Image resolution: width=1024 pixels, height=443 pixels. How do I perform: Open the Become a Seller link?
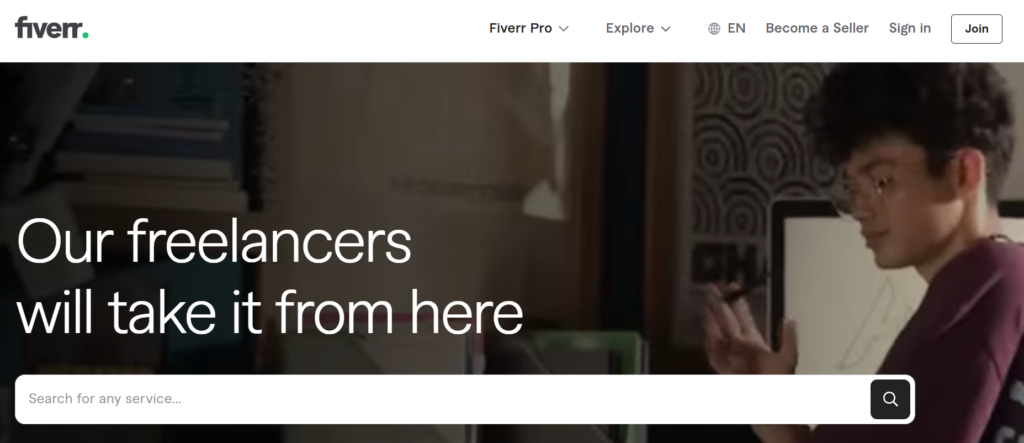point(817,28)
